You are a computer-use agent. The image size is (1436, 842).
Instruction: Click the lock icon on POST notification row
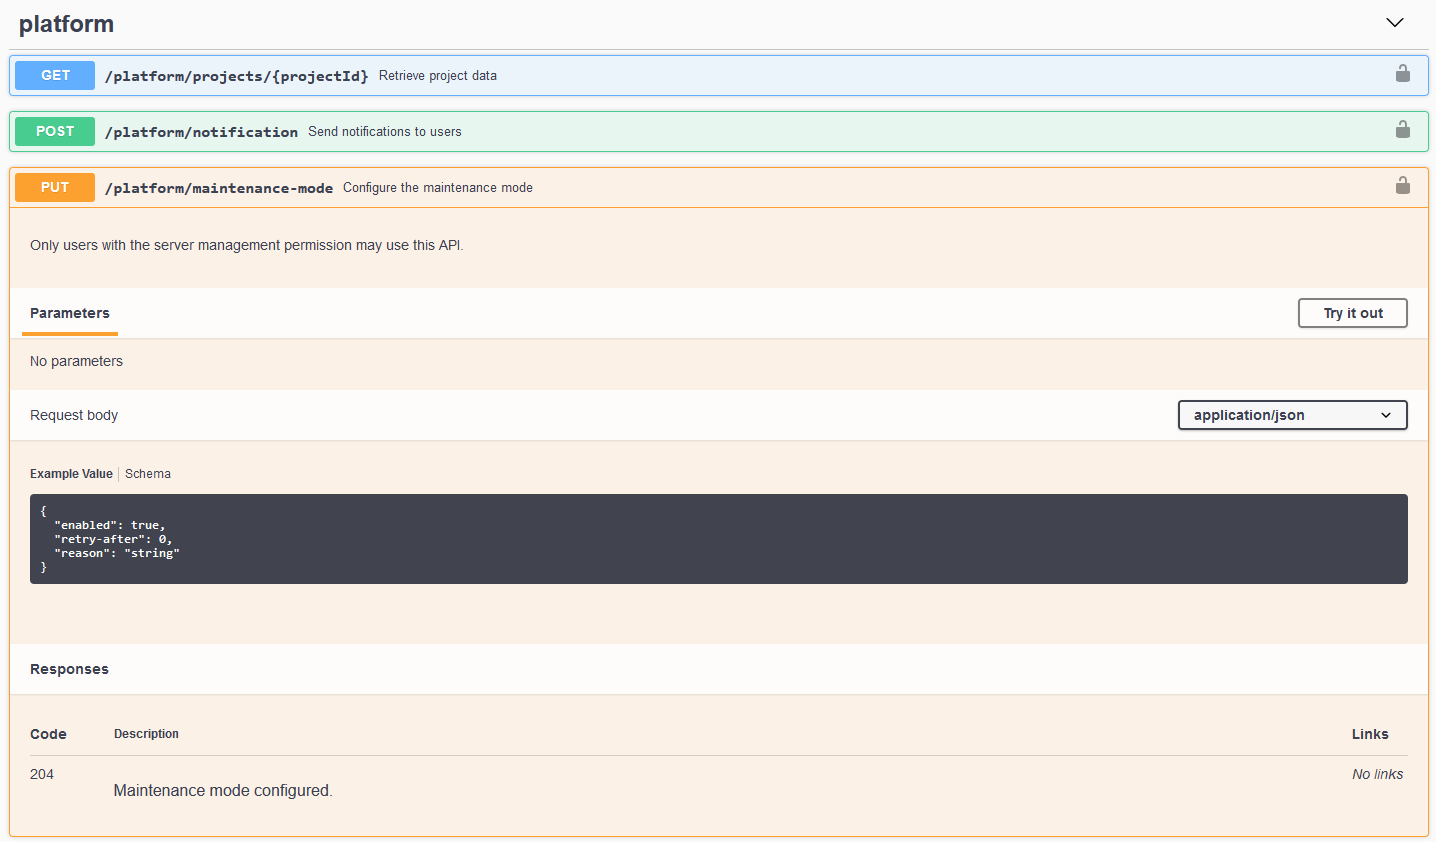[x=1402, y=130]
